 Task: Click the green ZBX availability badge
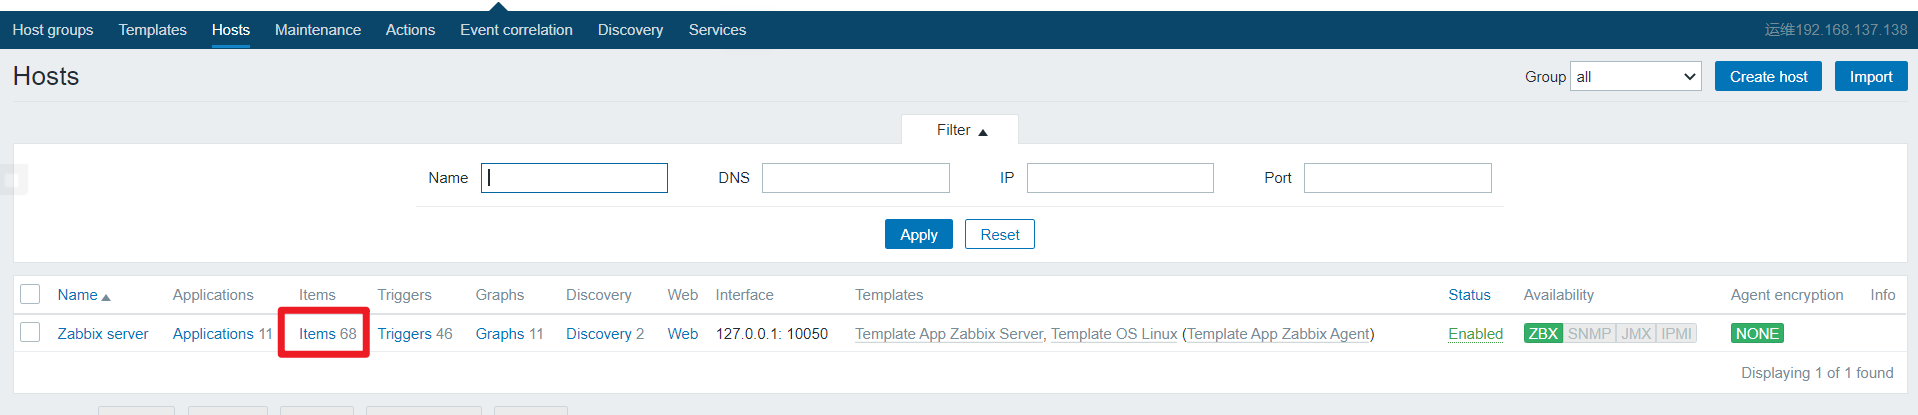point(1543,334)
